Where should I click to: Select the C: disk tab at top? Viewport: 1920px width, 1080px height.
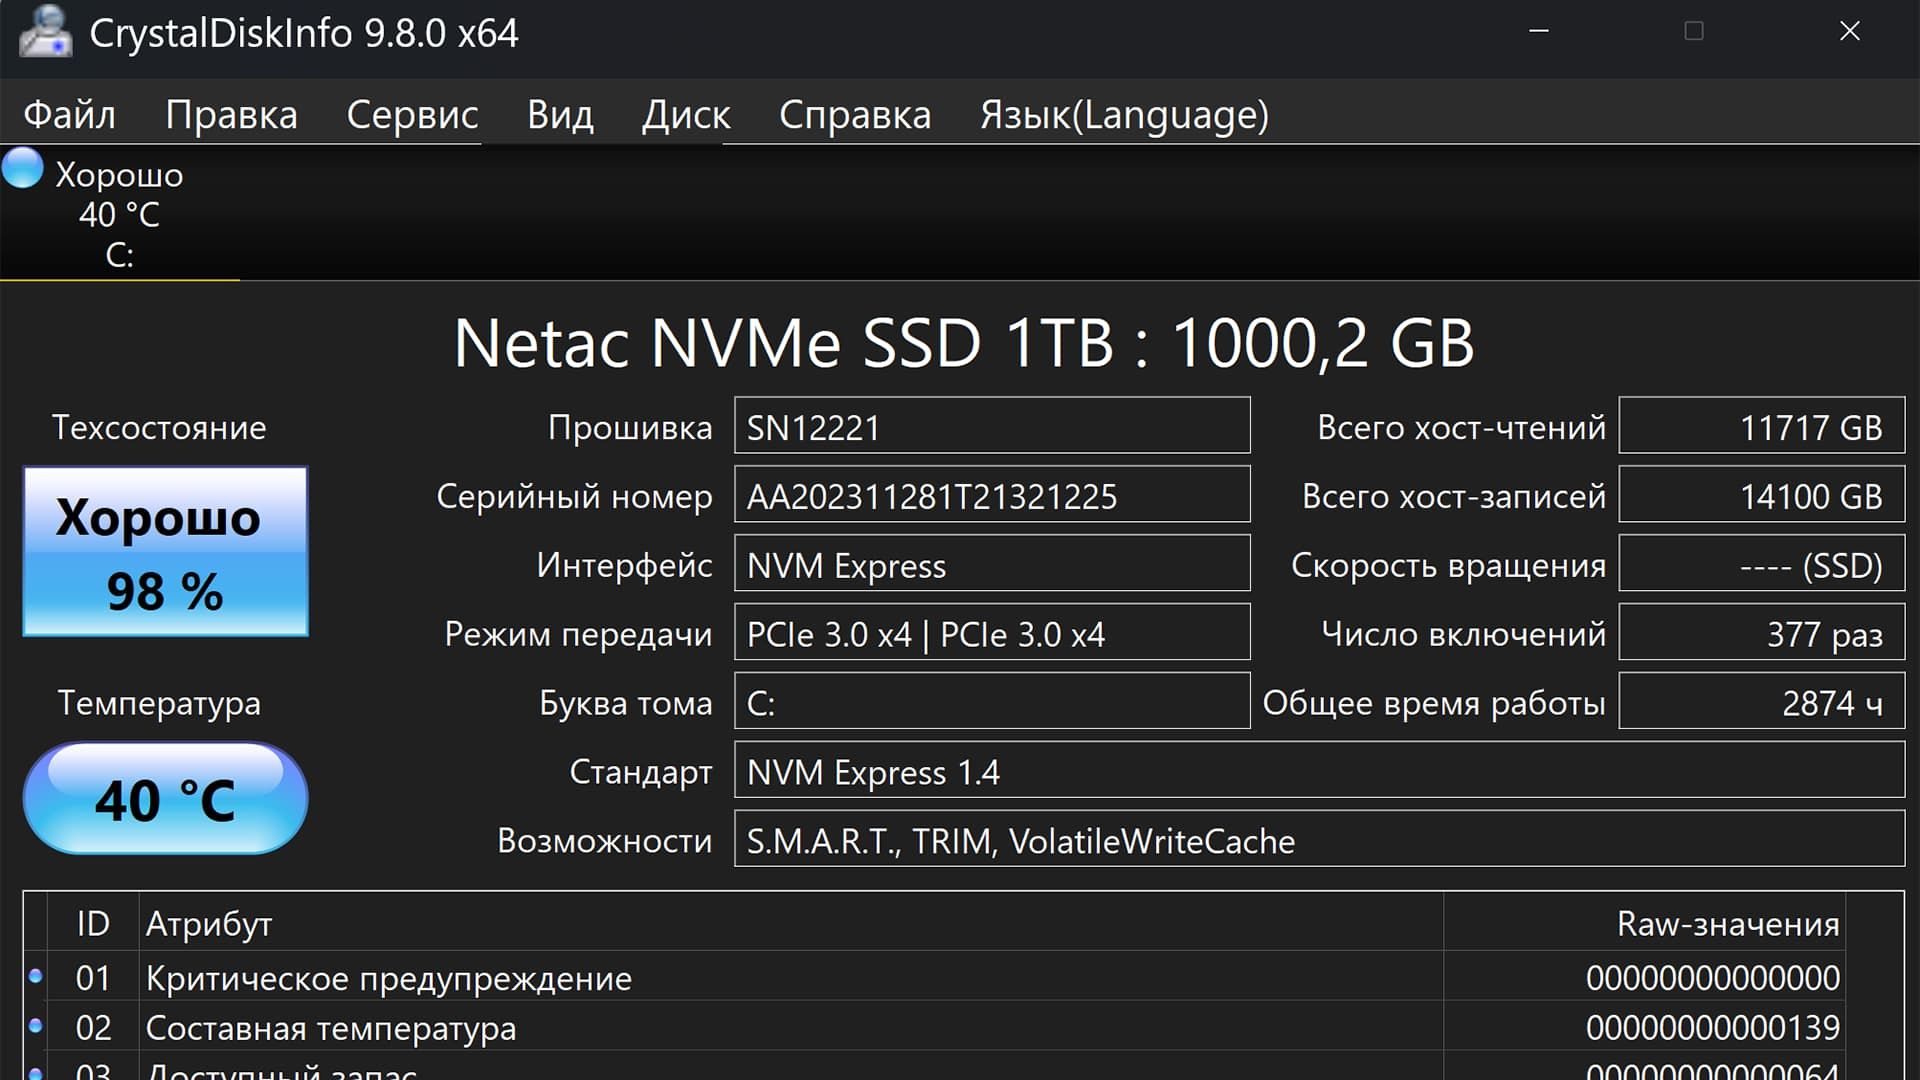click(x=119, y=214)
